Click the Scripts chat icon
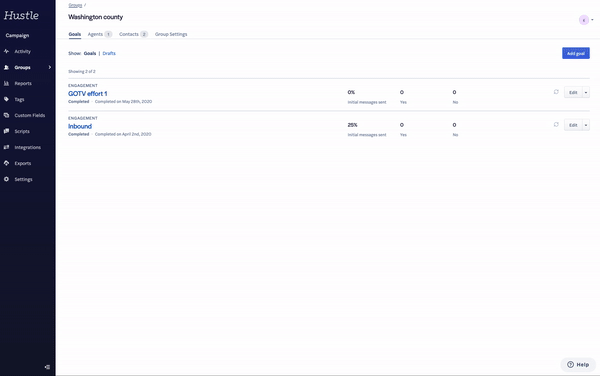 click(x=7, y=131)
